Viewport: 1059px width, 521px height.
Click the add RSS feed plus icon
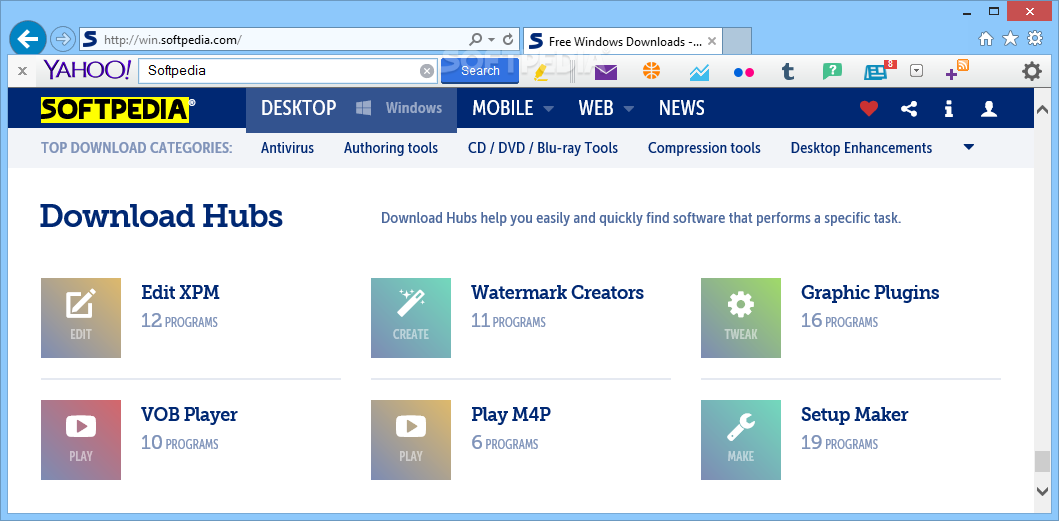[x=957, y=70]
